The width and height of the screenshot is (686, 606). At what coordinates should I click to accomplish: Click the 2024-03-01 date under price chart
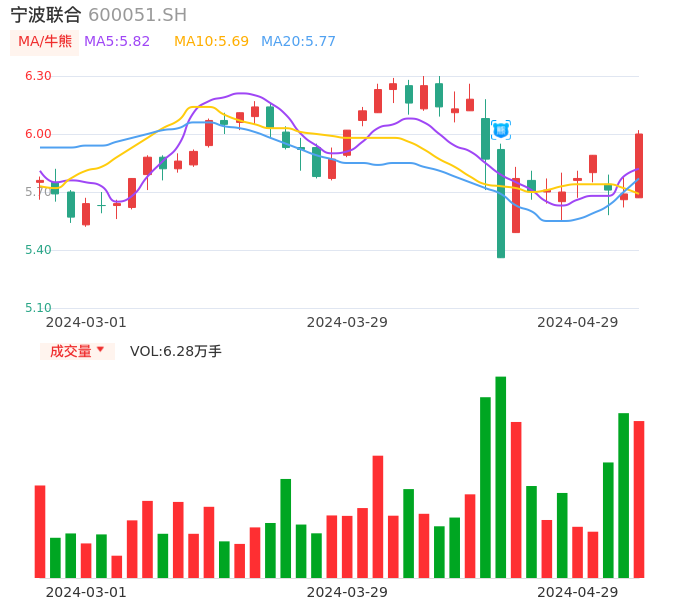86,322
